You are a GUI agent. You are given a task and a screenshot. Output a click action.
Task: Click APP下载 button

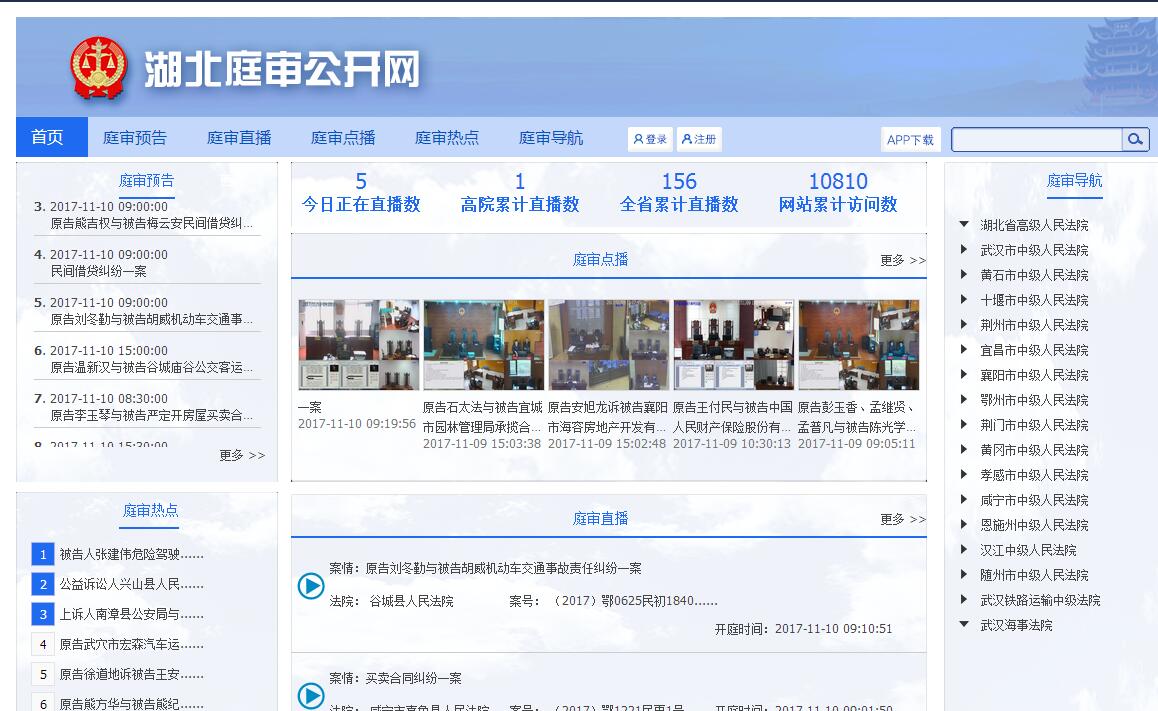[x=910, y=140]
